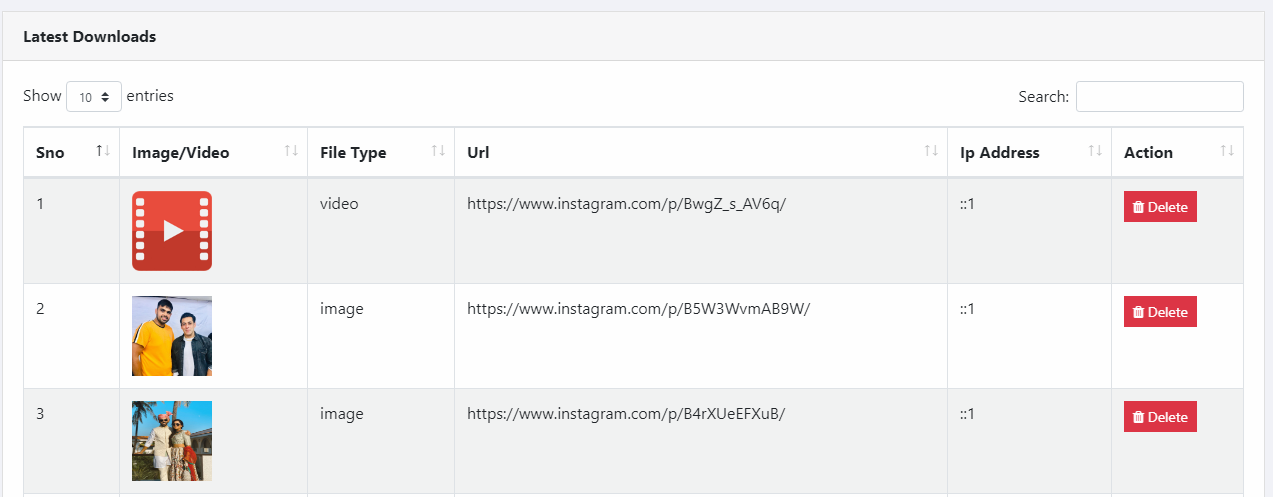Viewport: 1273px width, 497px height.
Task: Delete the first video download entry
Action: (1160, 207)
